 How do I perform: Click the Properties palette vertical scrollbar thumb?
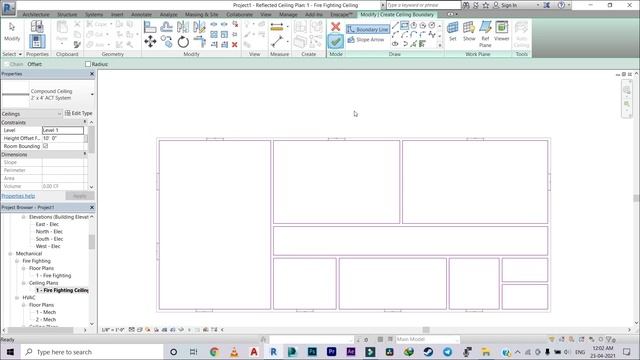point(91,140)
